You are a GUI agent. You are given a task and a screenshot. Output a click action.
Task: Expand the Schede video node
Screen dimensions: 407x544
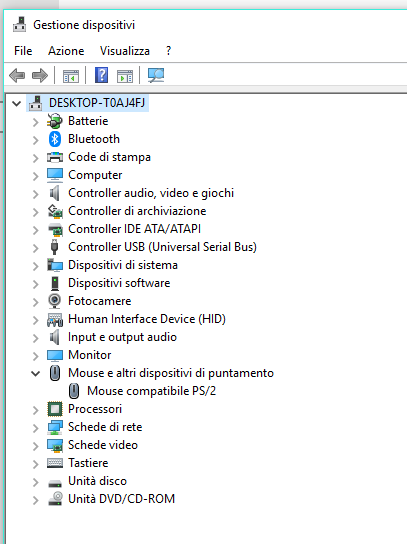point(35,446)
